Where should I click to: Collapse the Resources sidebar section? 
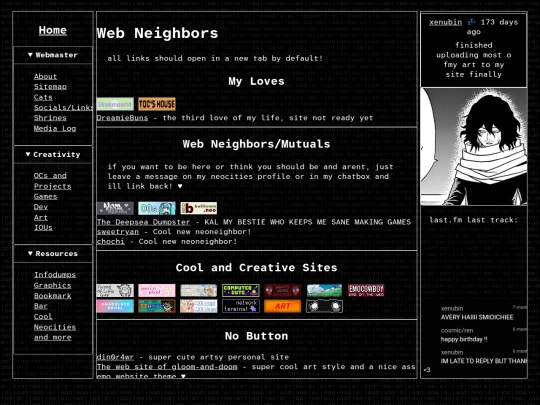click(x=53, y=253)
